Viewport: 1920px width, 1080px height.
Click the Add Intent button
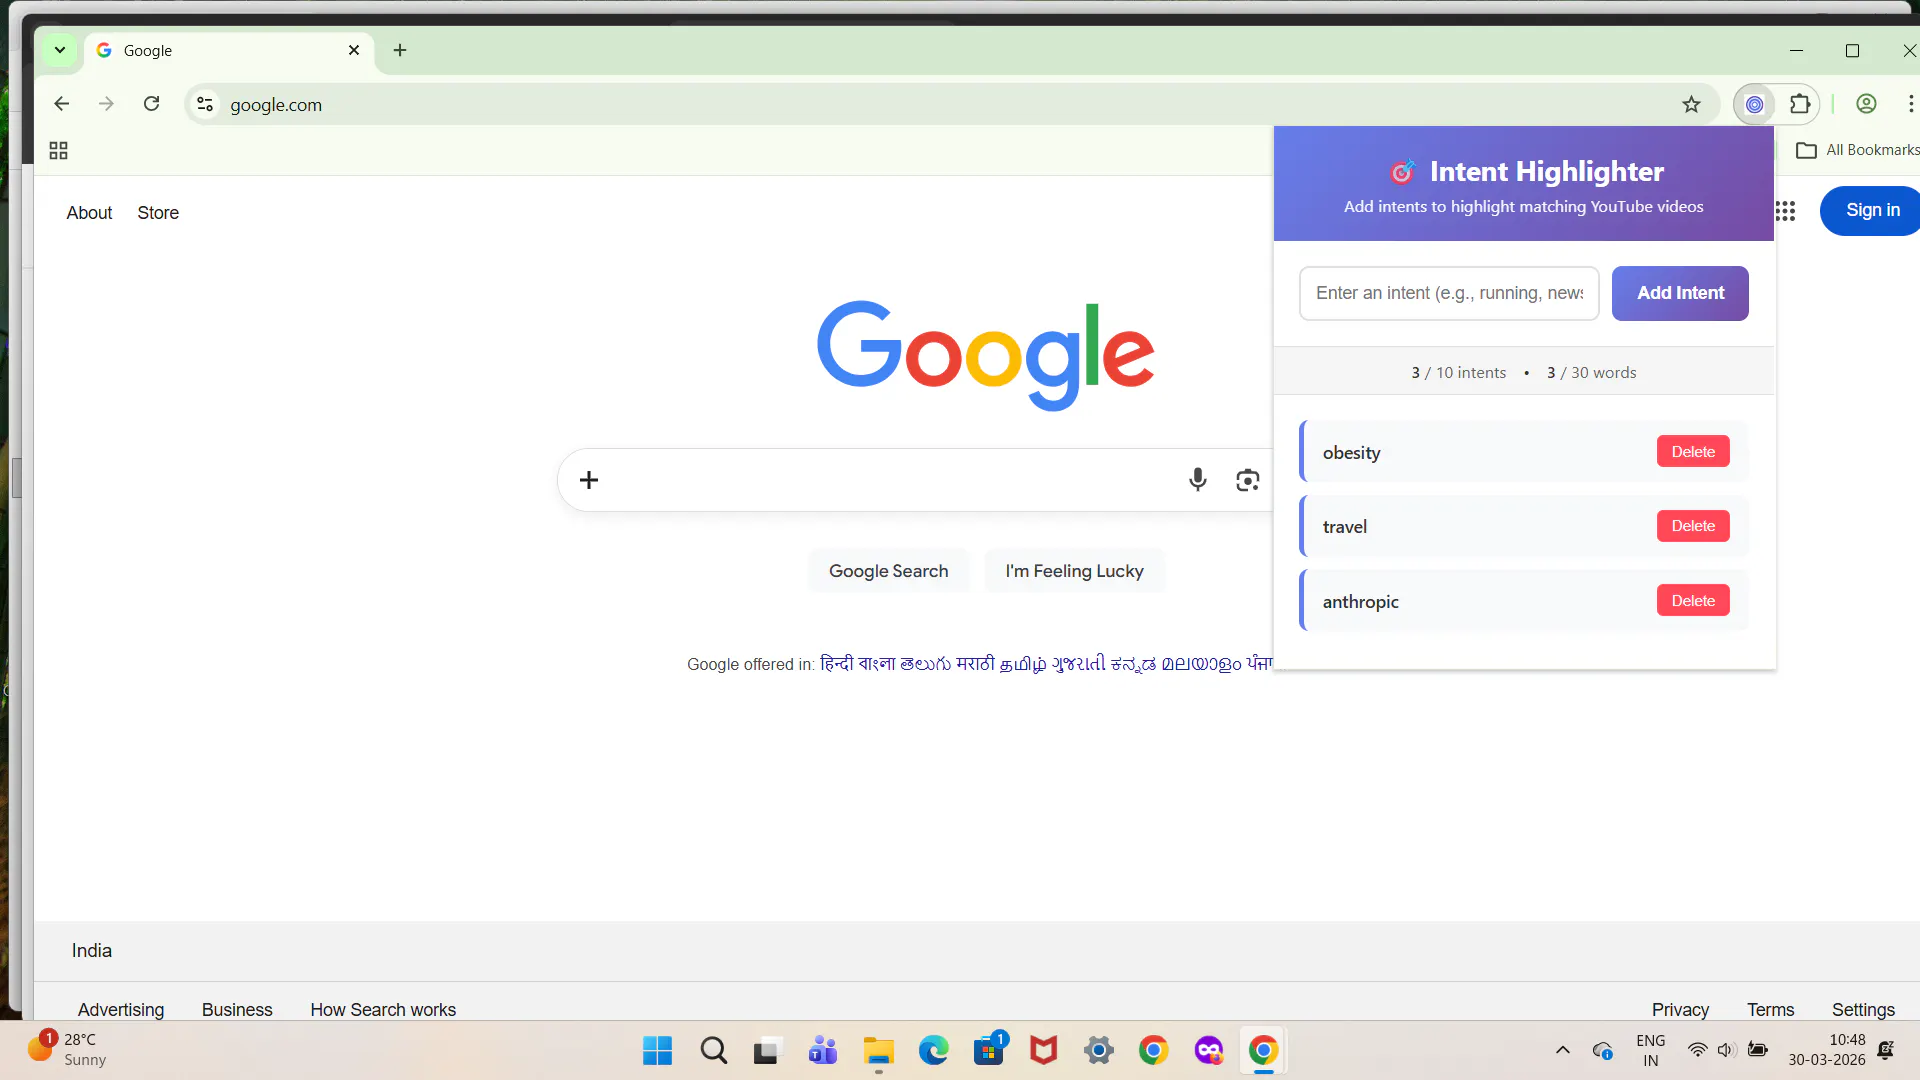[1680, 293]
